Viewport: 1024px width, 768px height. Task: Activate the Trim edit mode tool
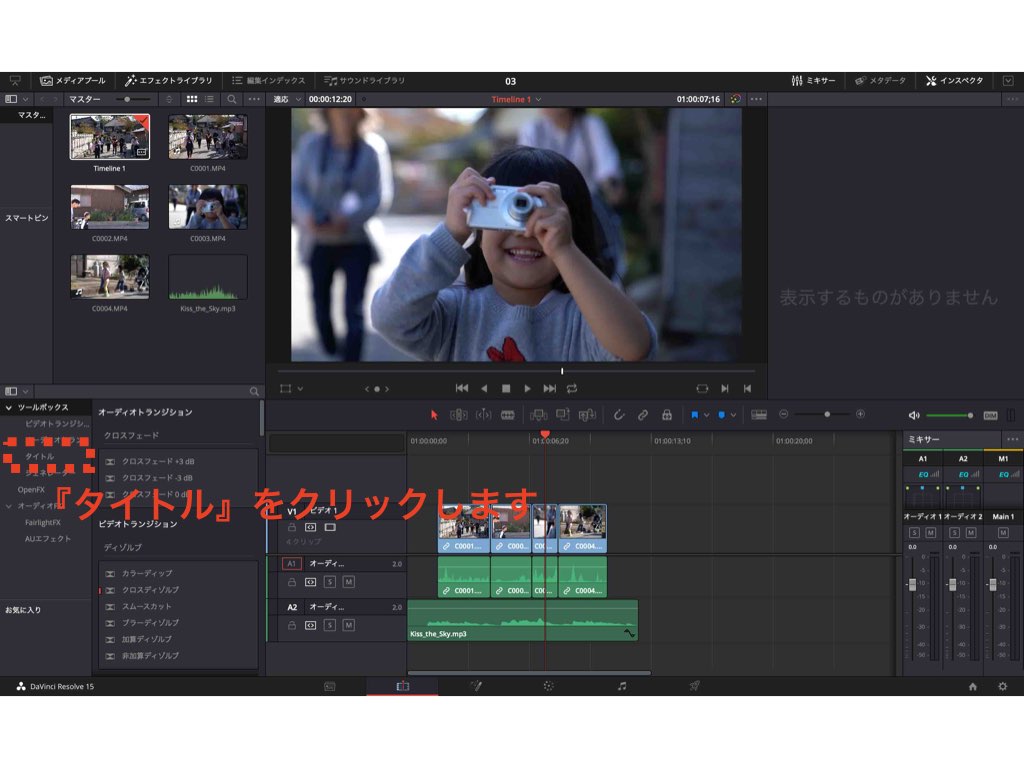pos(458,415)
